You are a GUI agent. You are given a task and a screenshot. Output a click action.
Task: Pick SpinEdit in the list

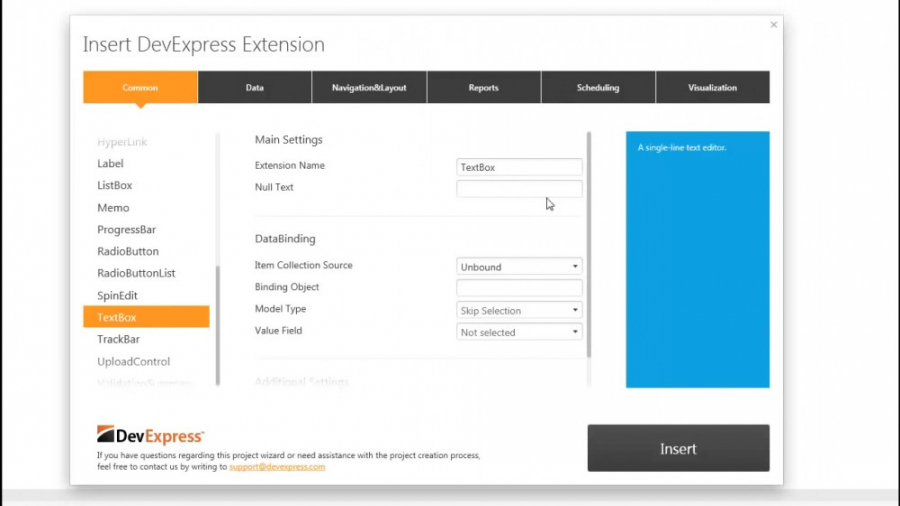tap(117, 295)
